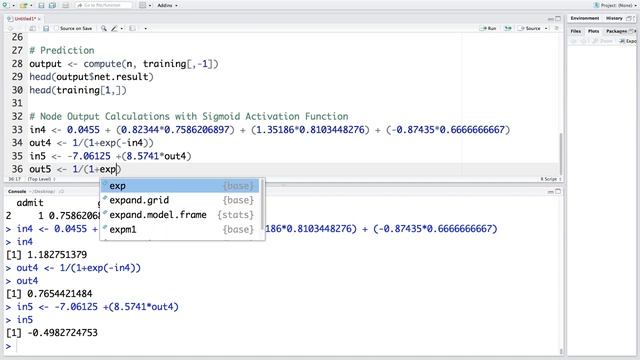Select the Console tab
Screen dimensions: 640x360
(x=17, y=191)
